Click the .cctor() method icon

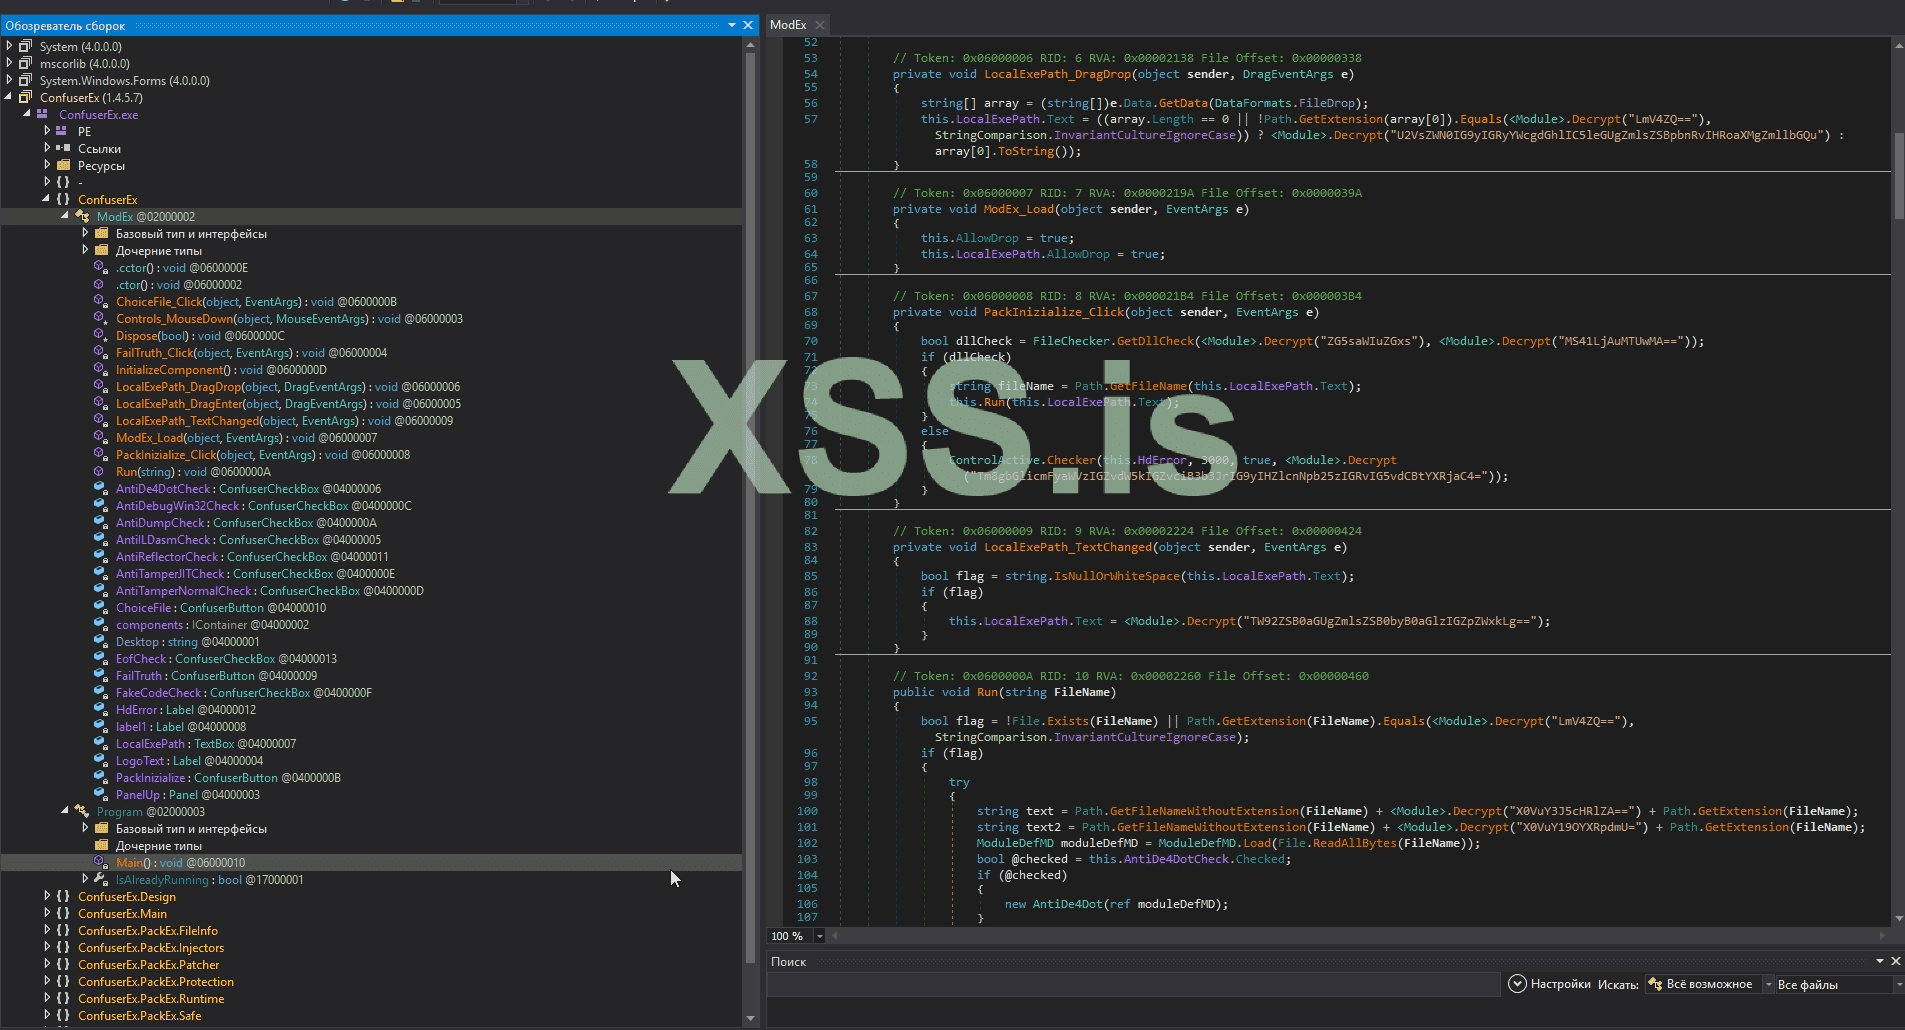[100, 267]
